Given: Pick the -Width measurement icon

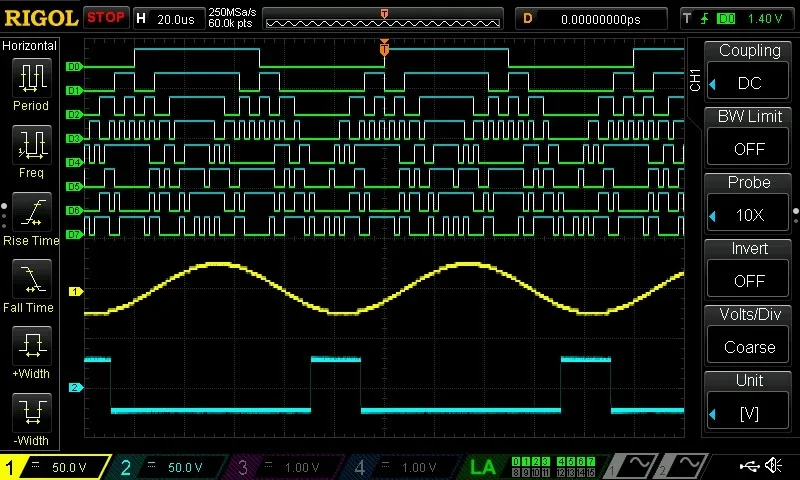Looking at the screenshot, I should tap(30, 416).
